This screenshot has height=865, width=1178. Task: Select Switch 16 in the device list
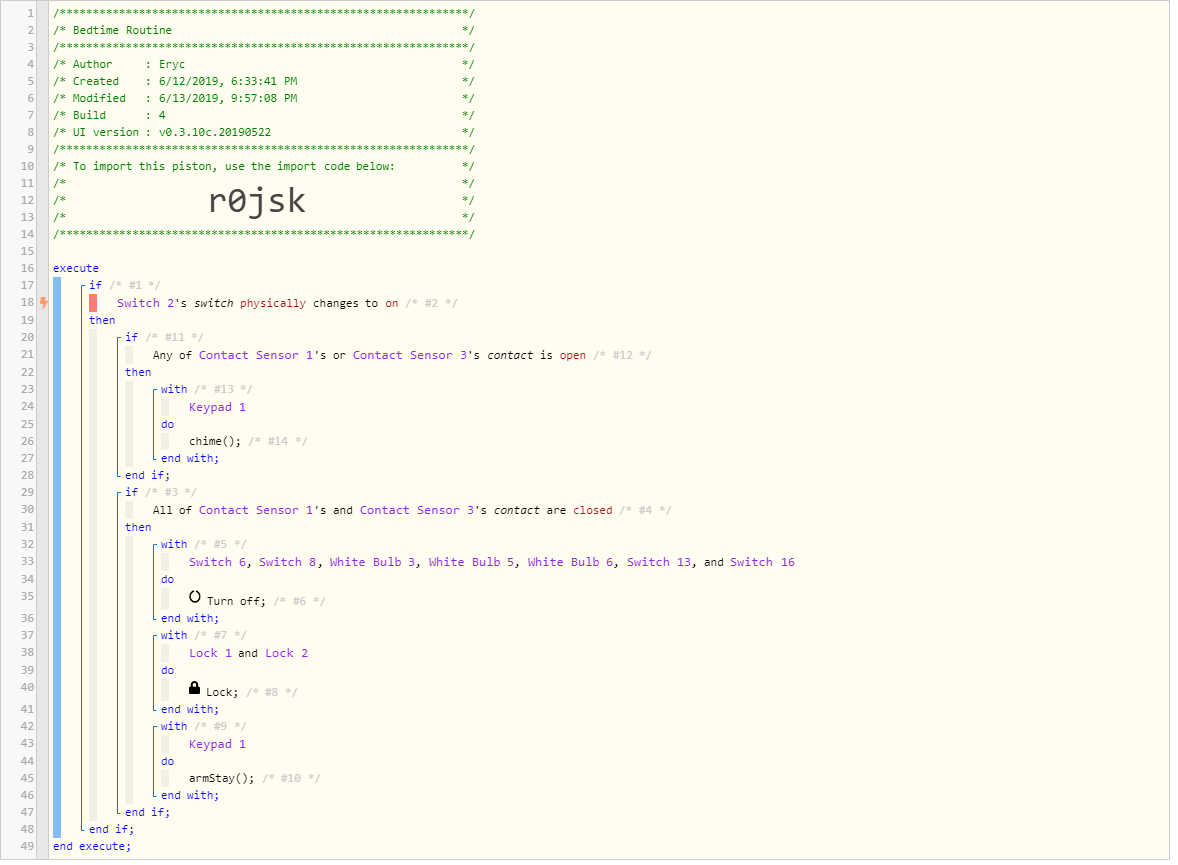762,562
